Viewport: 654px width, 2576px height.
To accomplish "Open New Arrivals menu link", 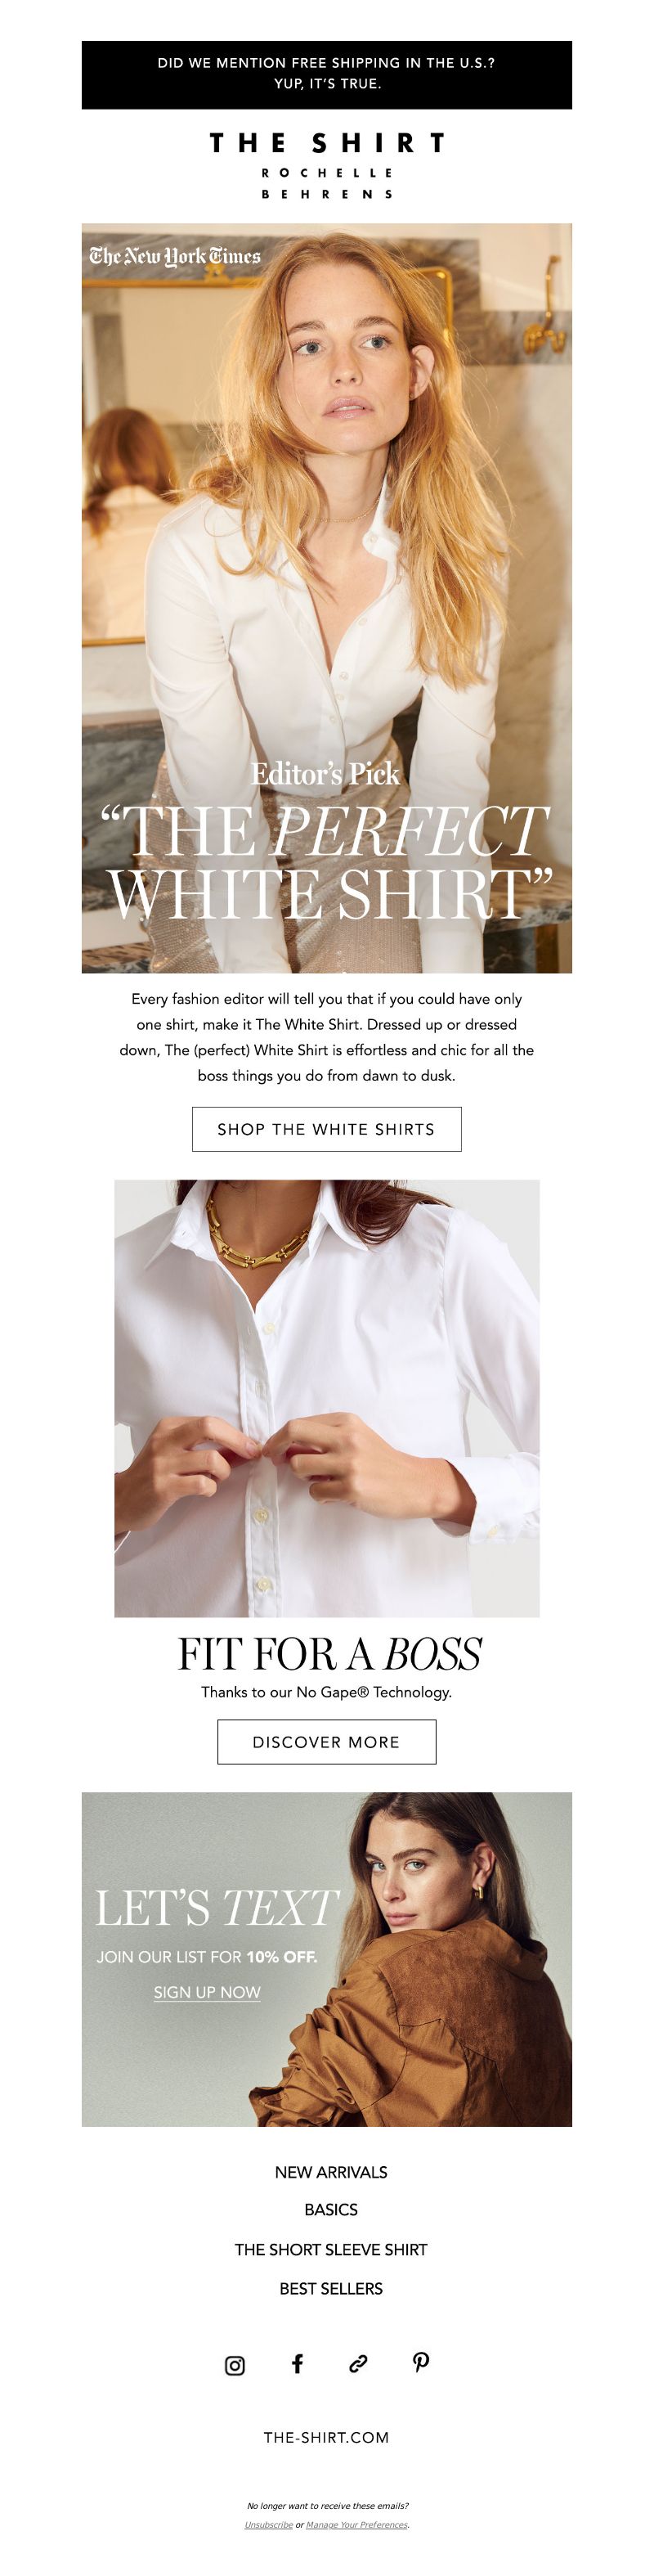I will coord(331,2171).
